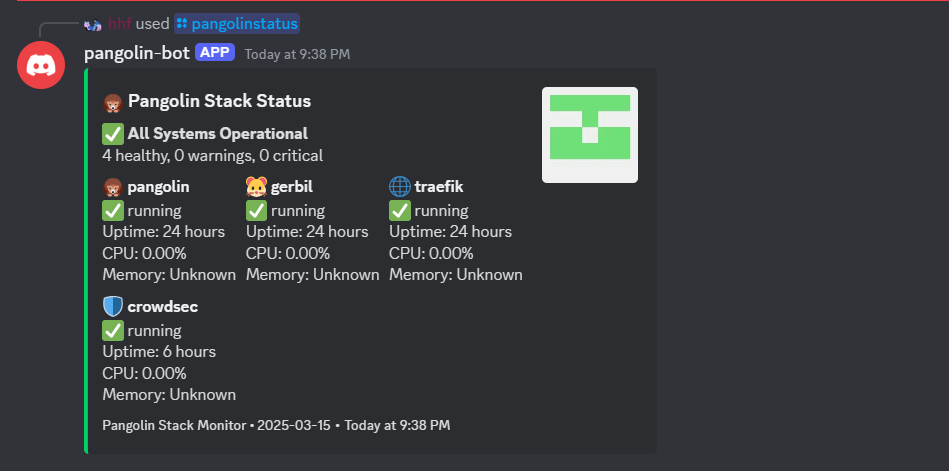Click Memory: Unknown under crowdsec

point(169,395)
